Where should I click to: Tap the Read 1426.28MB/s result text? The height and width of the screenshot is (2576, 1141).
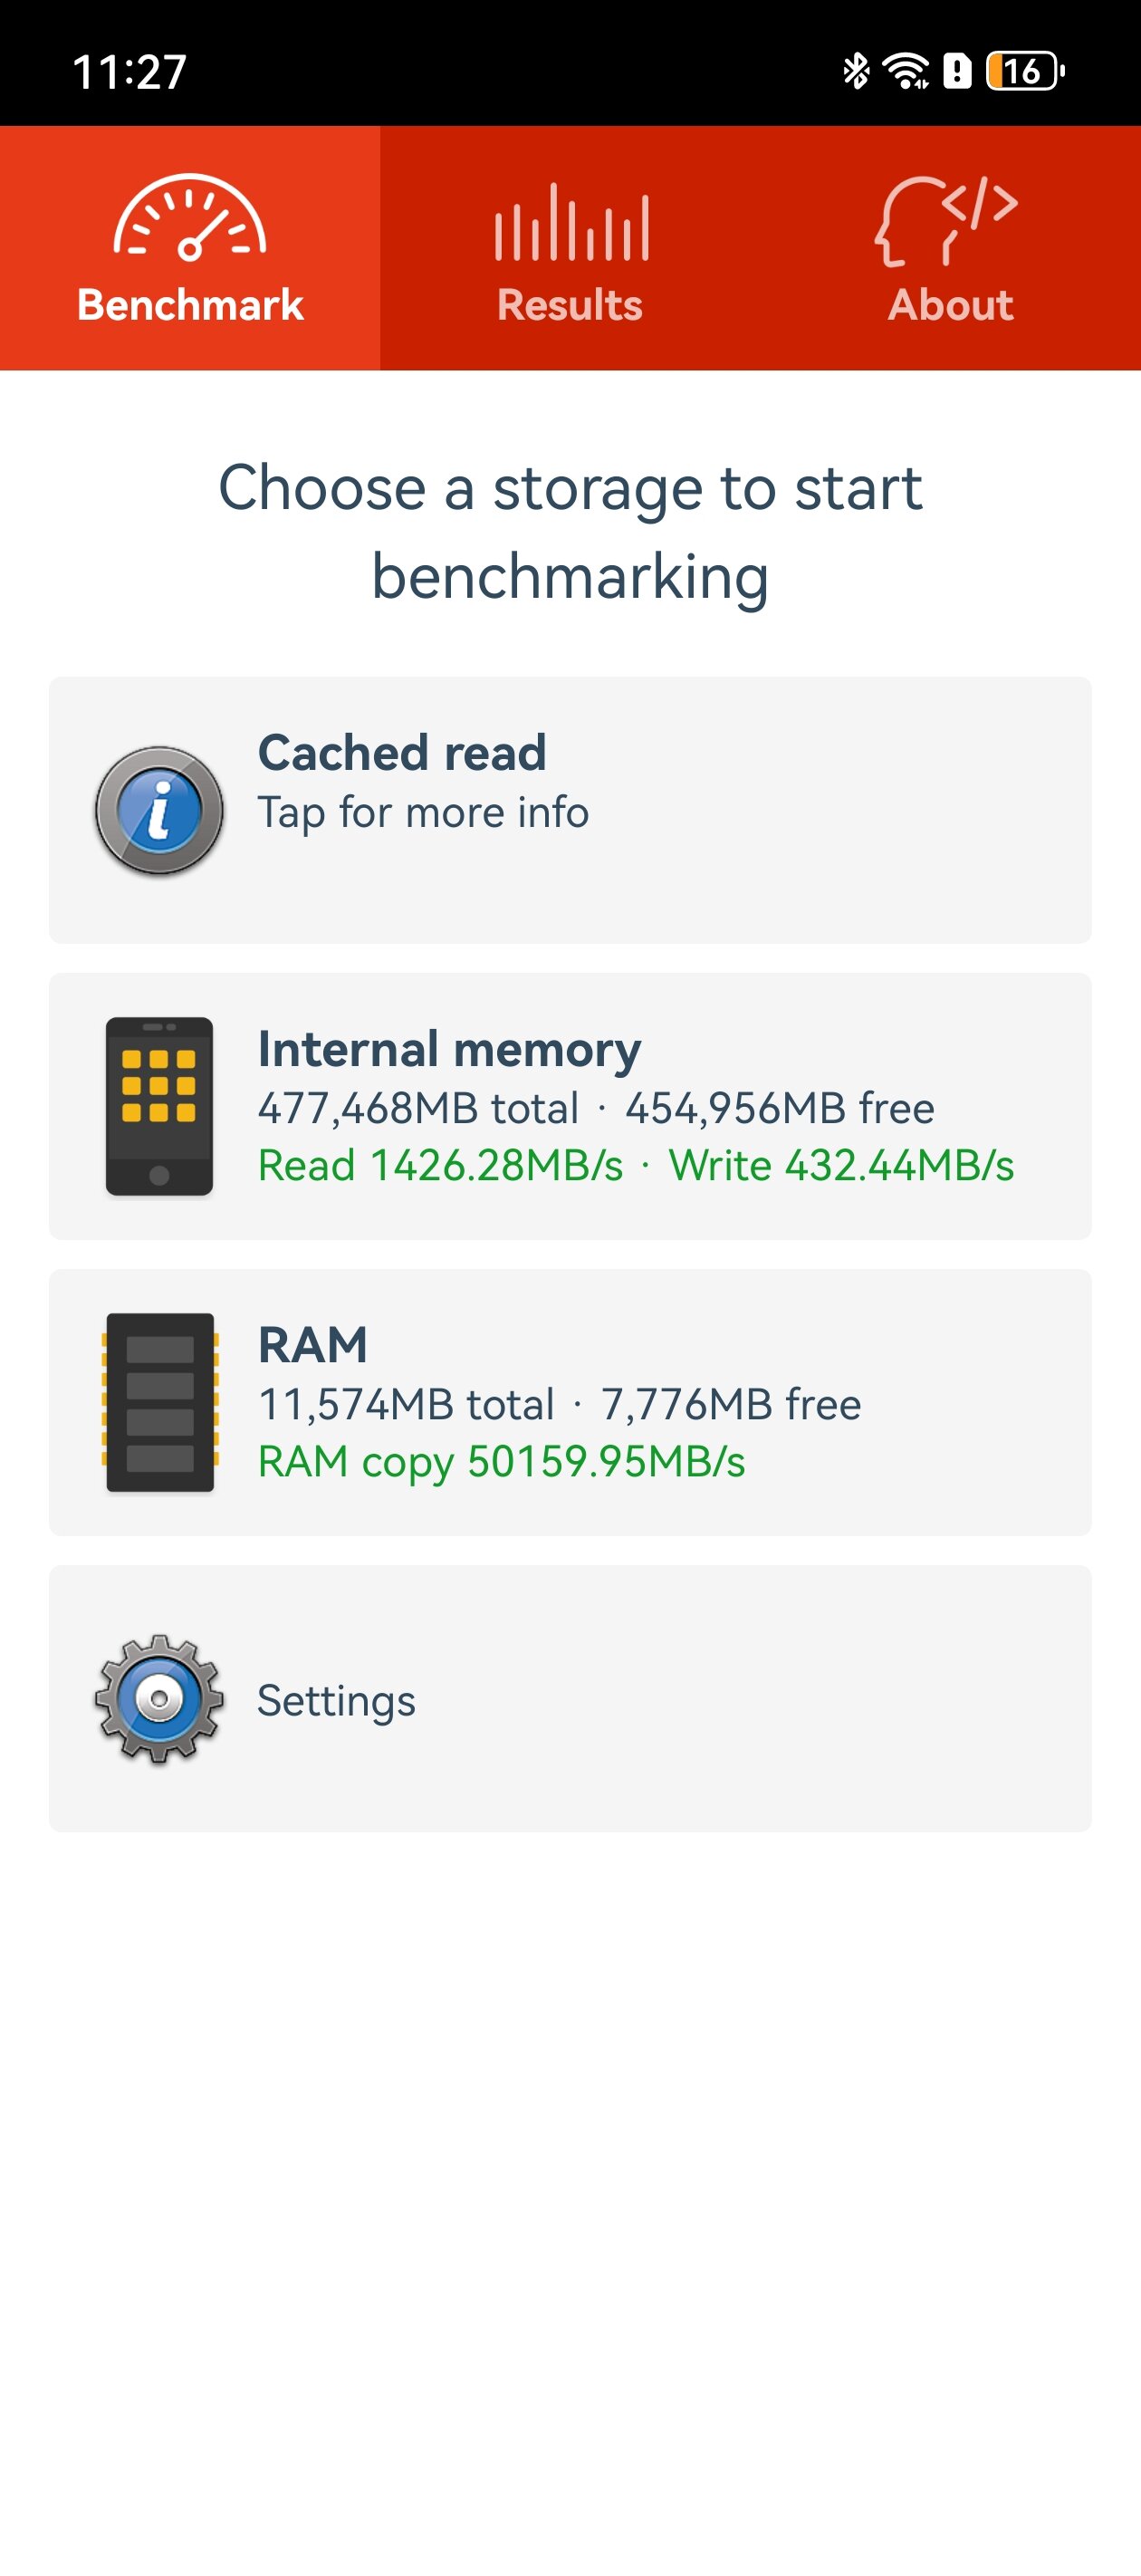tap(441, 1165)
